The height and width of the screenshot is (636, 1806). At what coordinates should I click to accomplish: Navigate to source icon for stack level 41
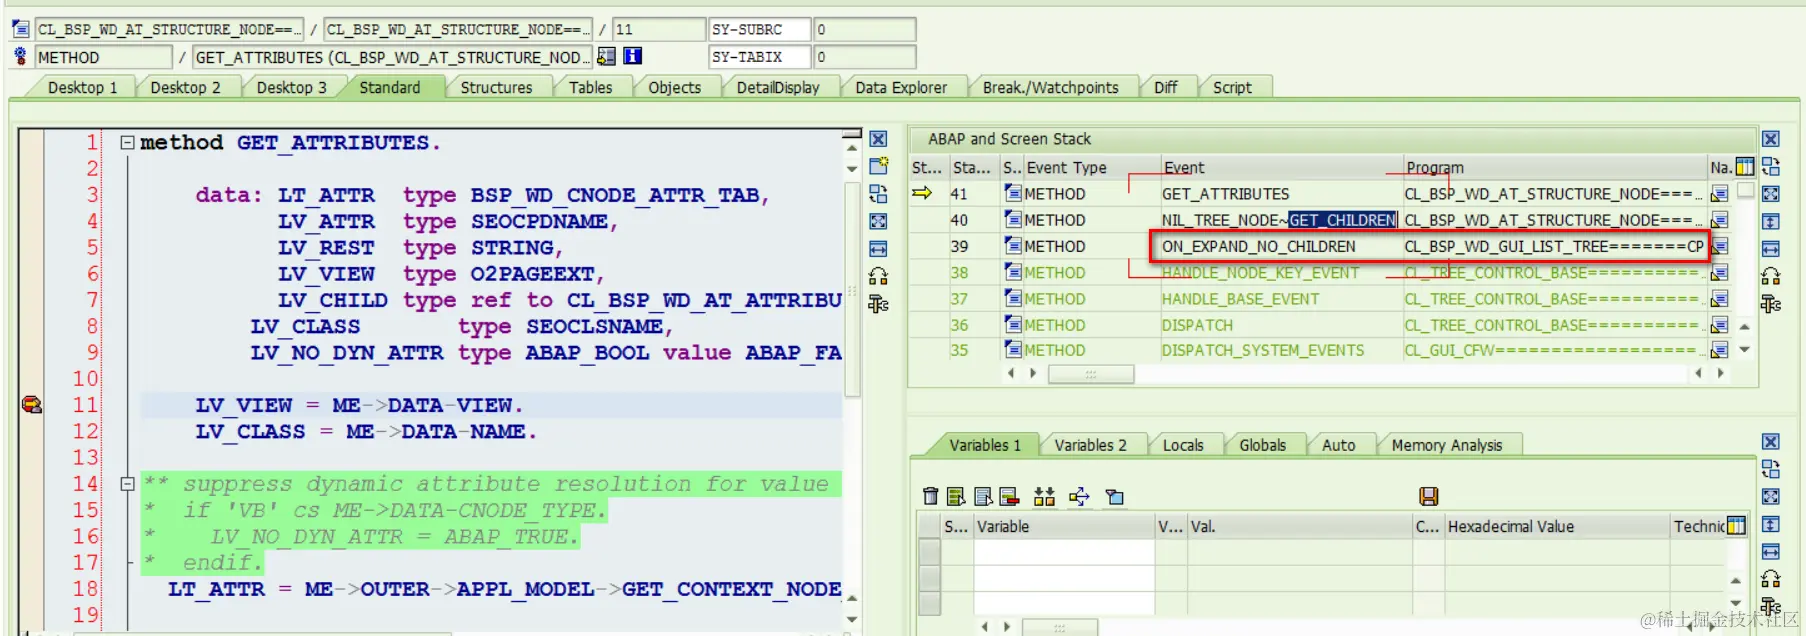(x=1719, y=194)
